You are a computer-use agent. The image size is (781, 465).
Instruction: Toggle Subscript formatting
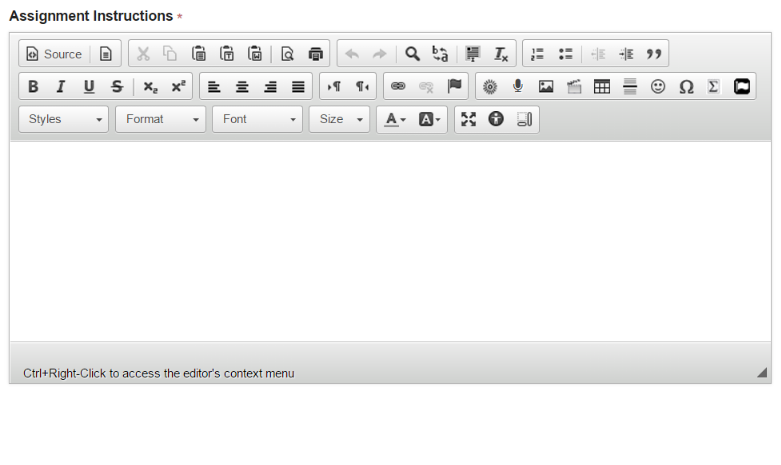(150, 87)
